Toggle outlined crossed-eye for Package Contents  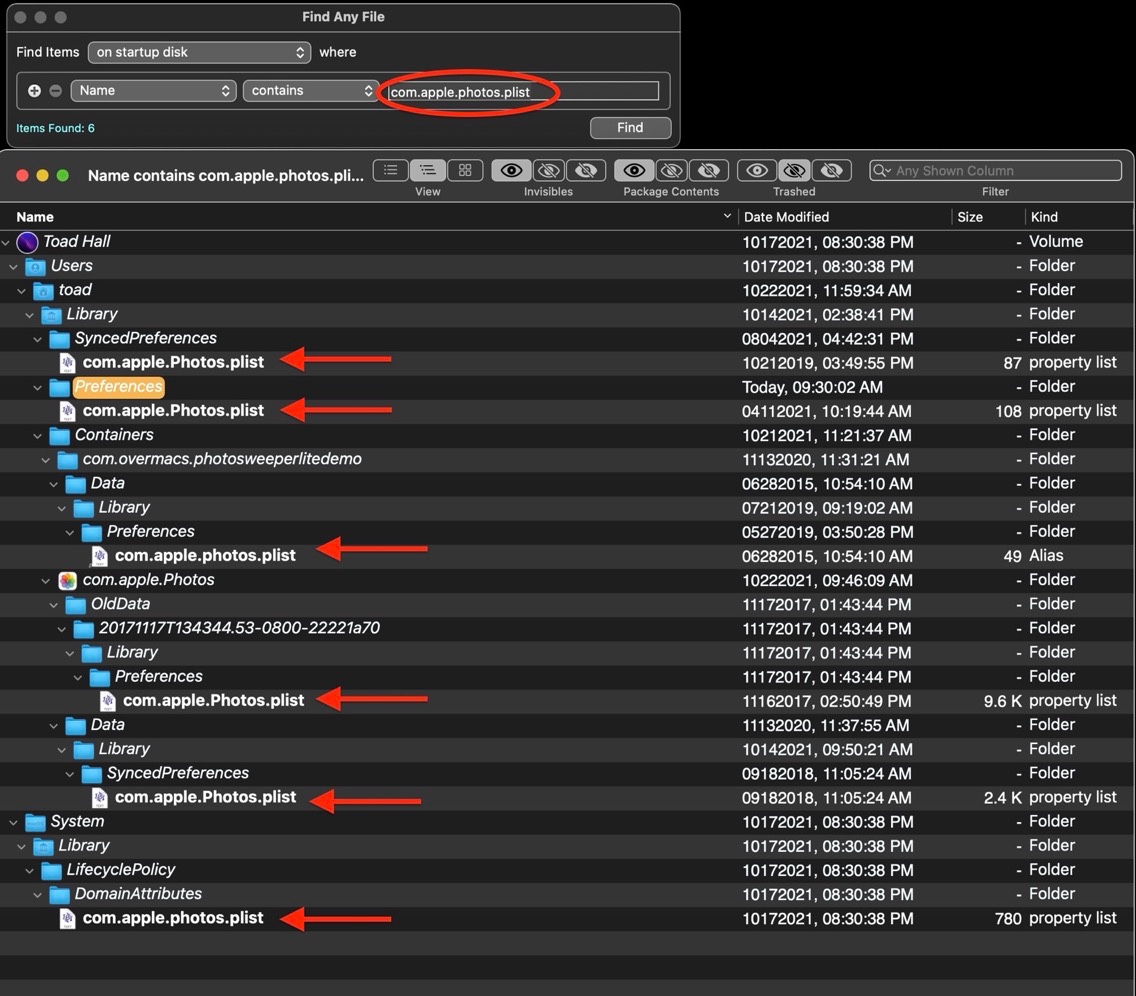pyautogui.click(x=672, y=170)
